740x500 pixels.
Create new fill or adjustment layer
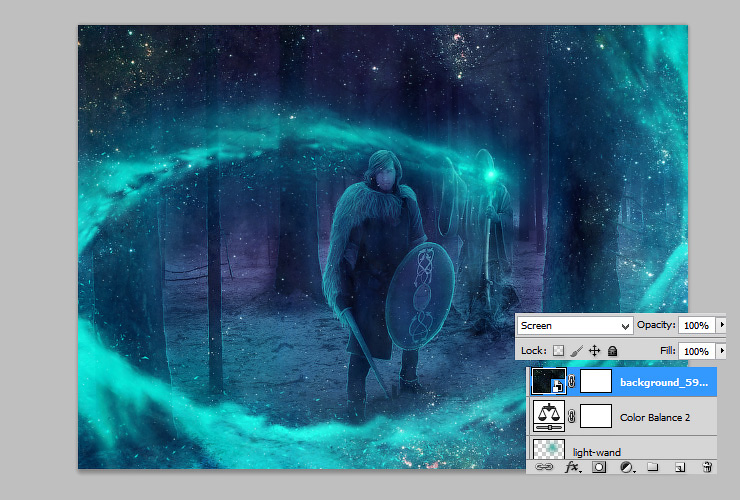627,467
